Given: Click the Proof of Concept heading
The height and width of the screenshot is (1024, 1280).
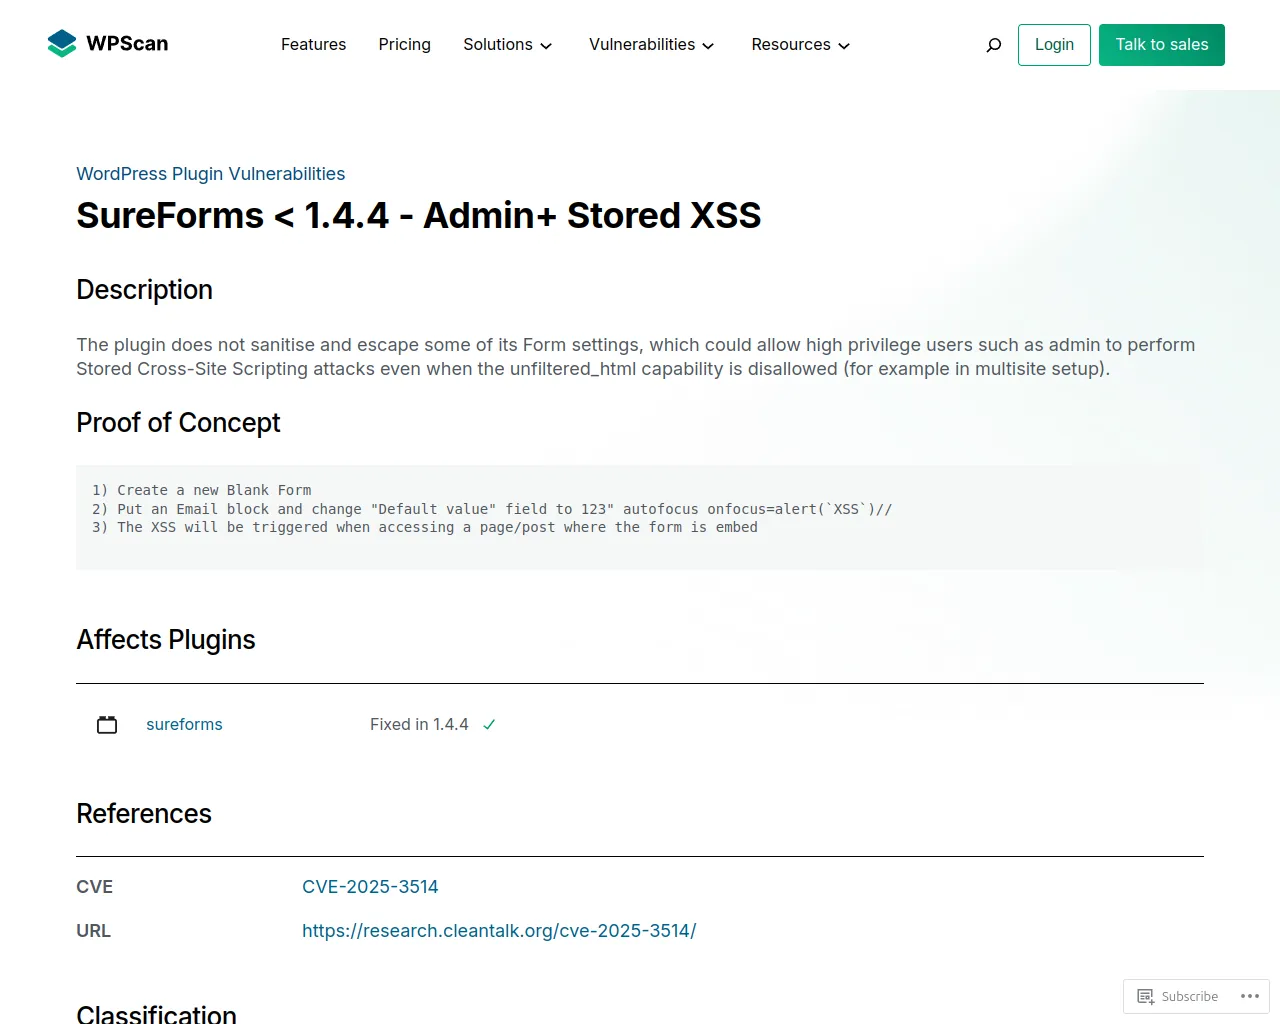Looking at the screenshot, I should pyautogui.click(x=178, y=423).
